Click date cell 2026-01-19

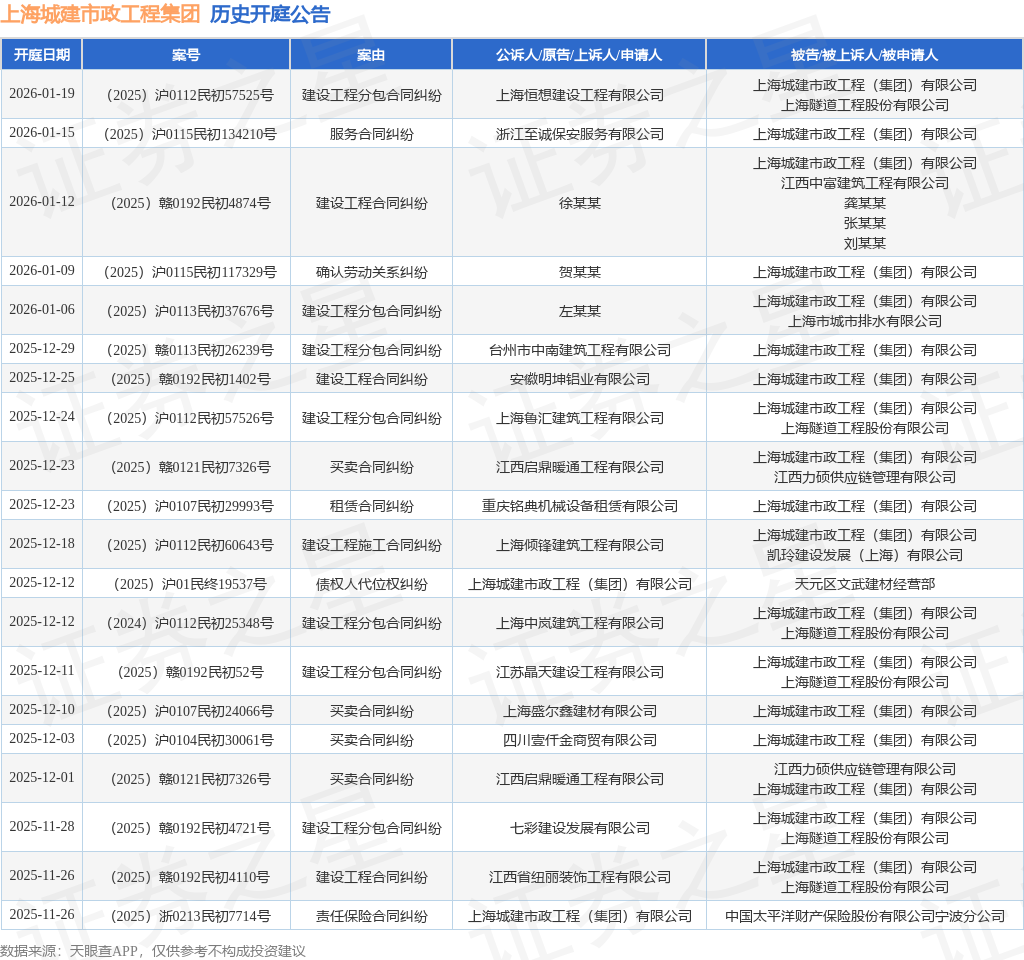click(42, 93)
